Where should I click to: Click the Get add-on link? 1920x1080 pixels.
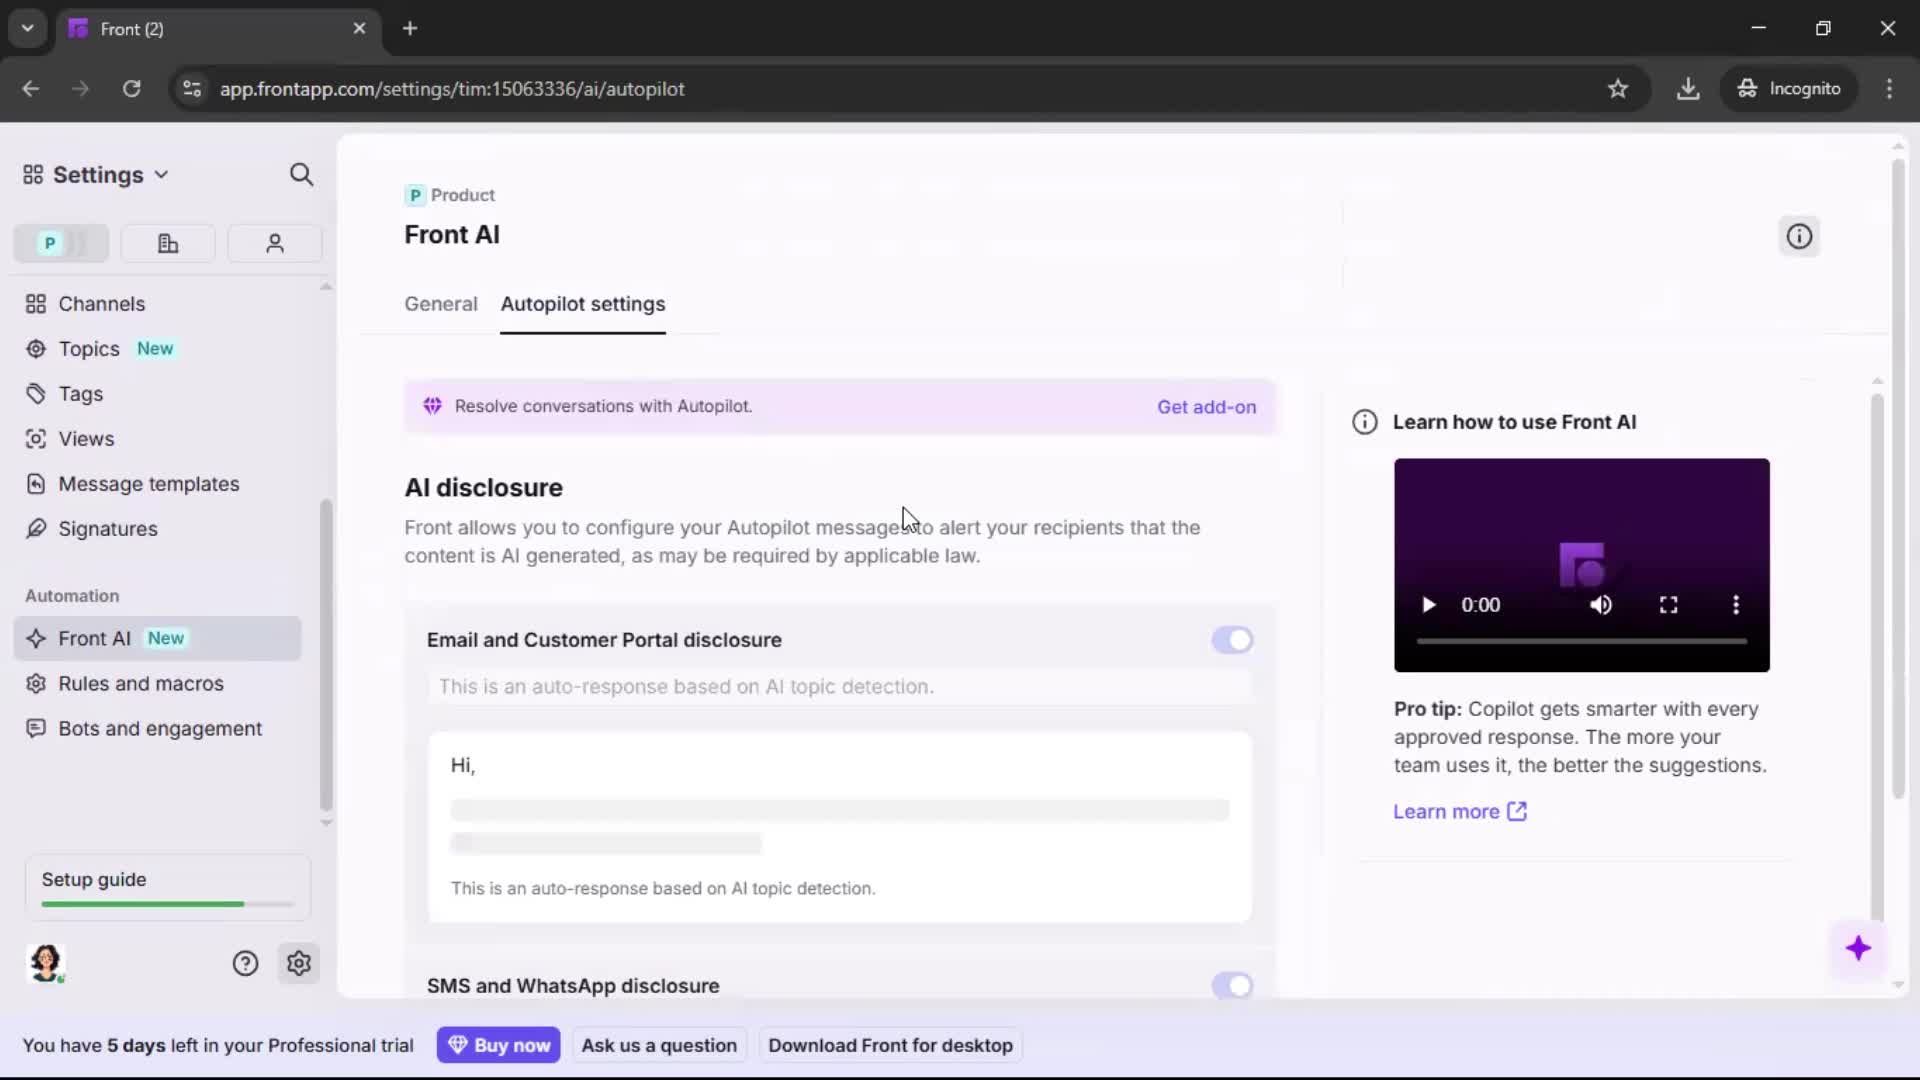[1206, 407]
